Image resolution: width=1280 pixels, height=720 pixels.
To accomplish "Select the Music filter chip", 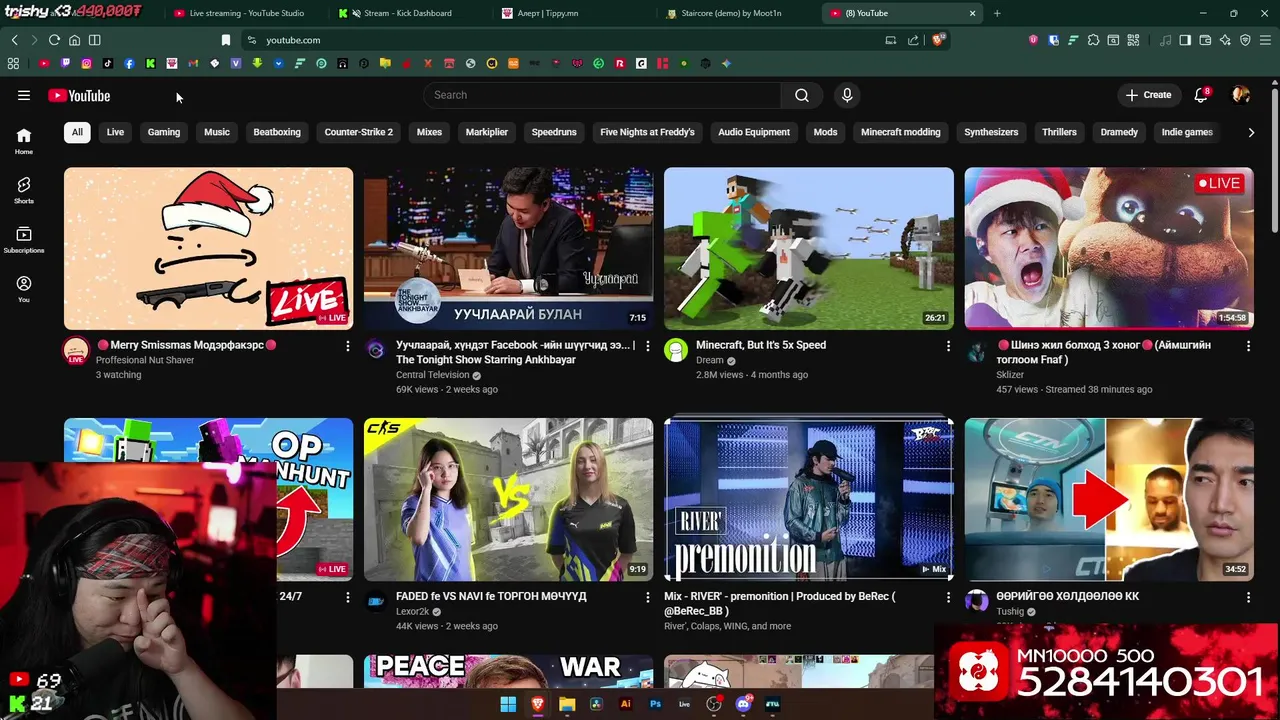I will [217, 132].
